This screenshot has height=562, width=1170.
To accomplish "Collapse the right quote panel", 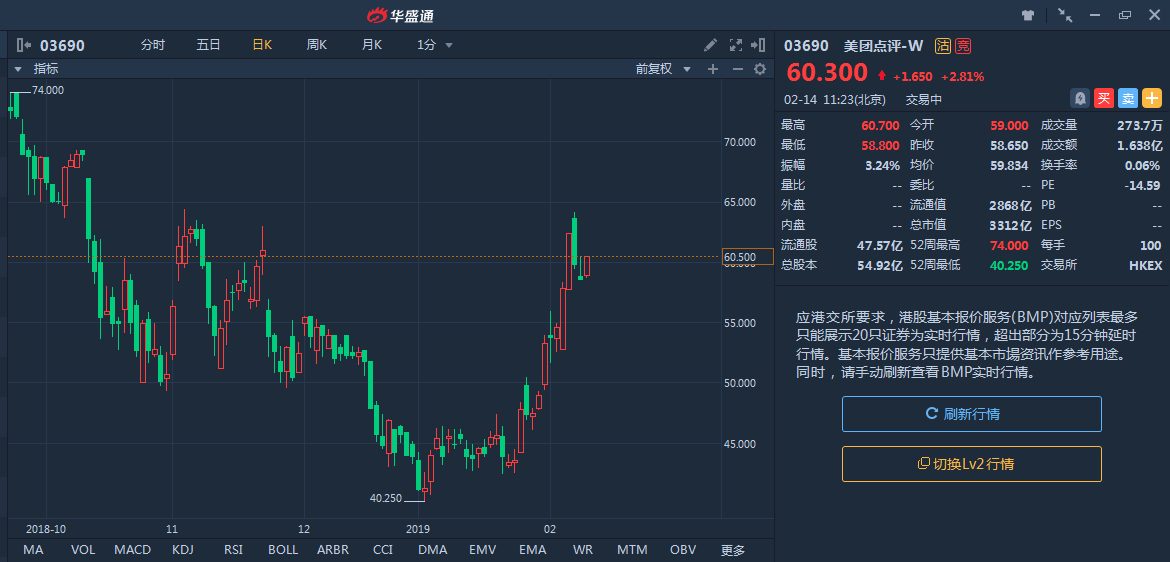I will 759,45.
